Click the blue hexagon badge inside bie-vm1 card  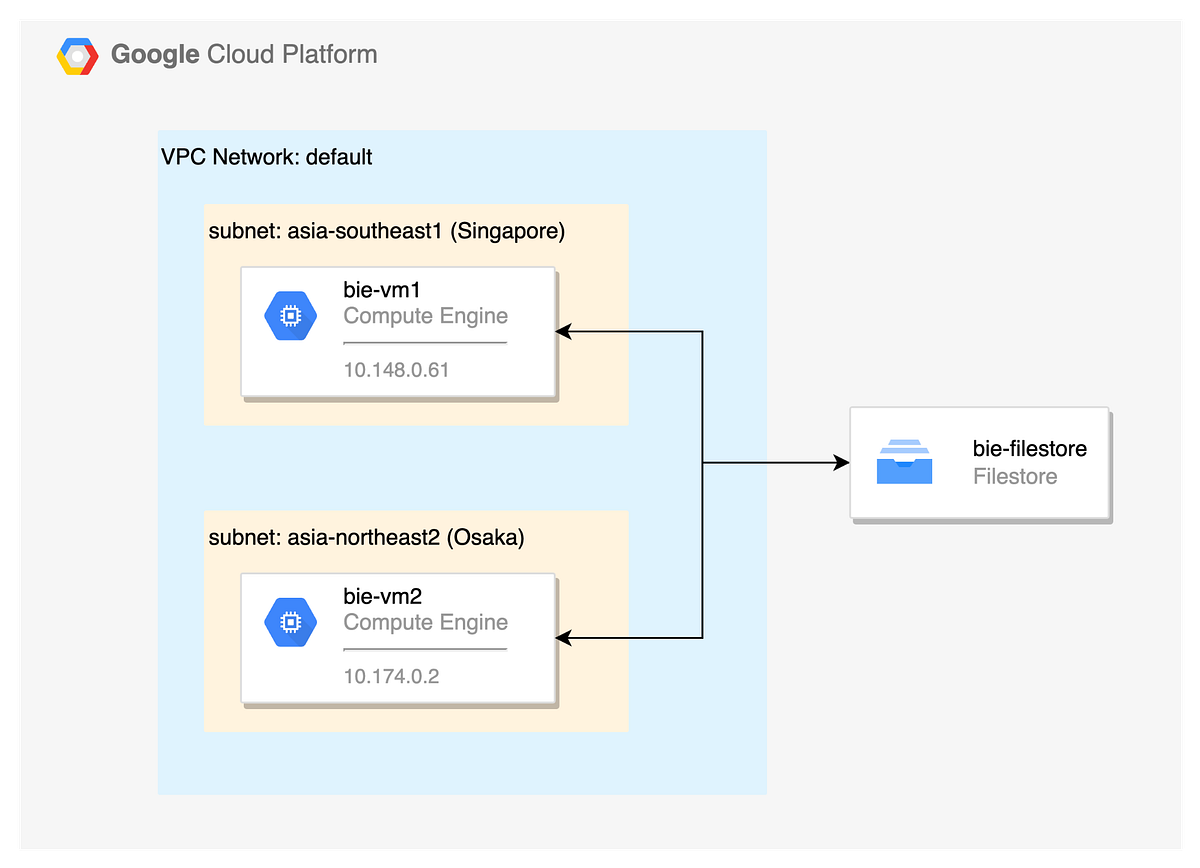pyautogui.click(x=290, y=315)
